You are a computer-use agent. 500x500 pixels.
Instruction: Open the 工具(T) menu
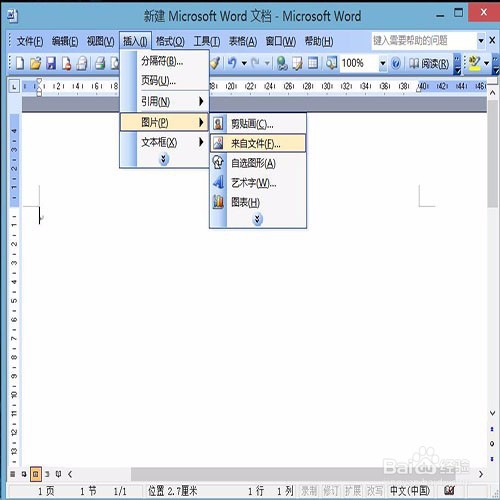pos(207,41)
